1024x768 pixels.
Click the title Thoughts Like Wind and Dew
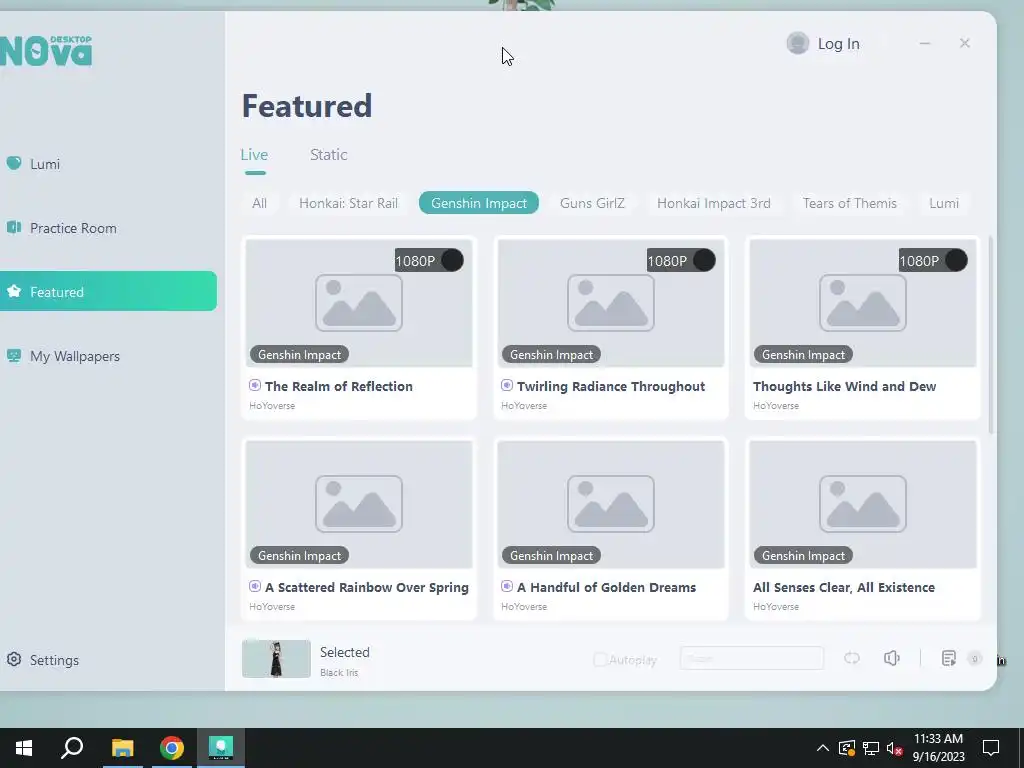(844, 386)
